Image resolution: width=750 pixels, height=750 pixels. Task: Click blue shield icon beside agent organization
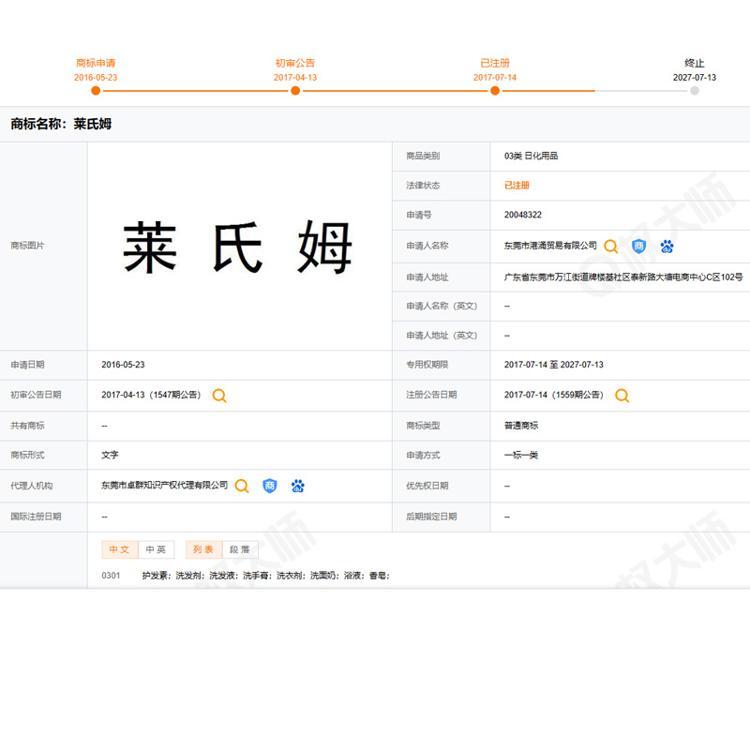pyautogui.click(x=270, y=486)
